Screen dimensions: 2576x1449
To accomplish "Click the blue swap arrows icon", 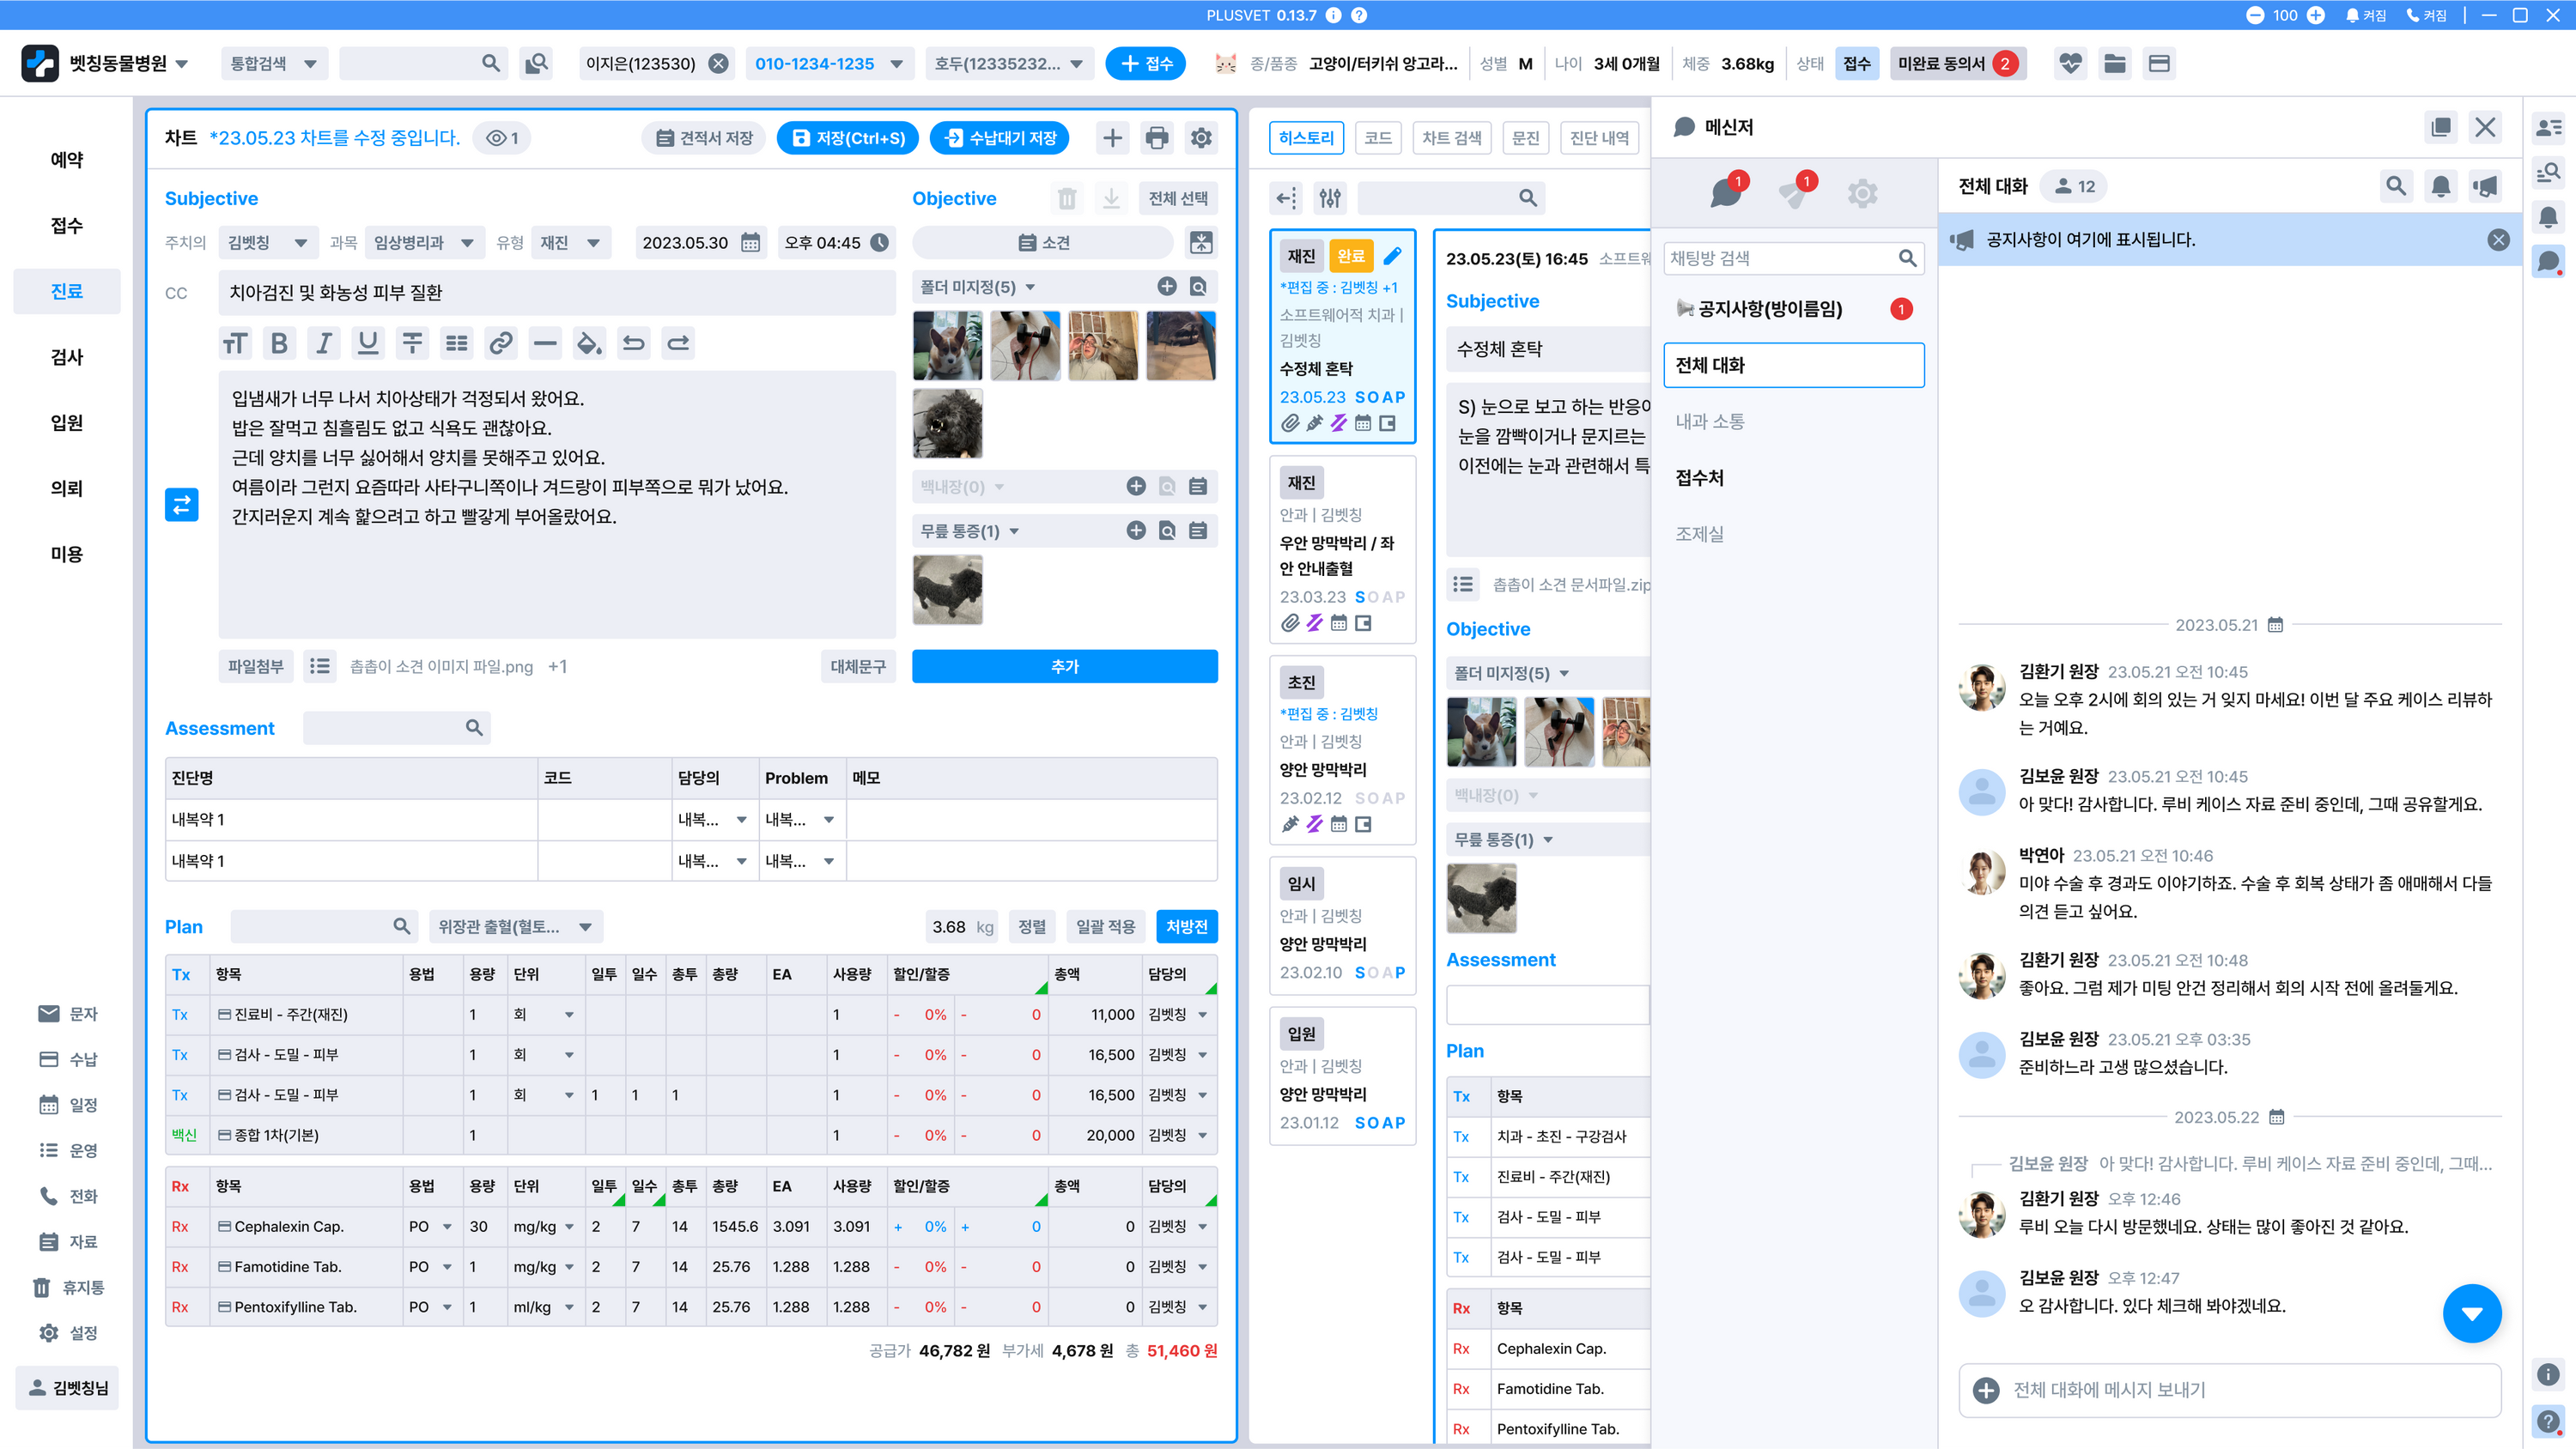I will coord(181,505).
